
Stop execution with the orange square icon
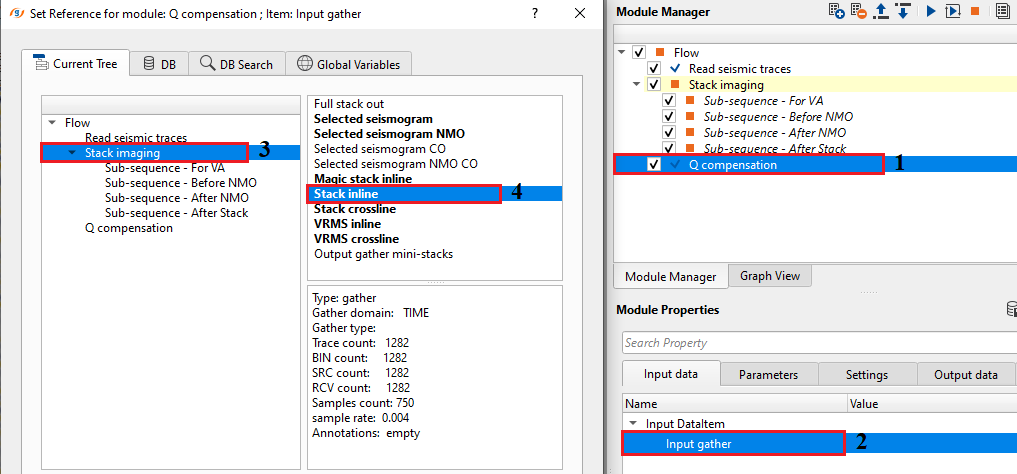975,11
